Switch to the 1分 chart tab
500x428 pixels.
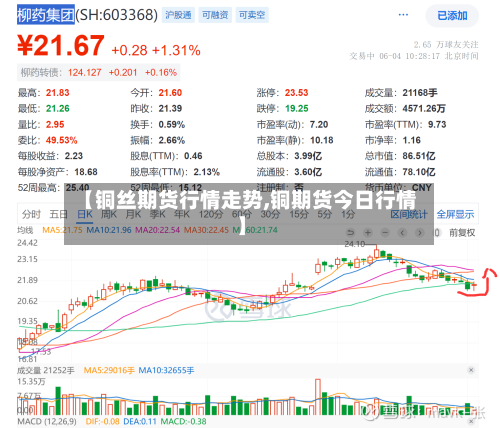pyautogui.click(x=348, y=214)
